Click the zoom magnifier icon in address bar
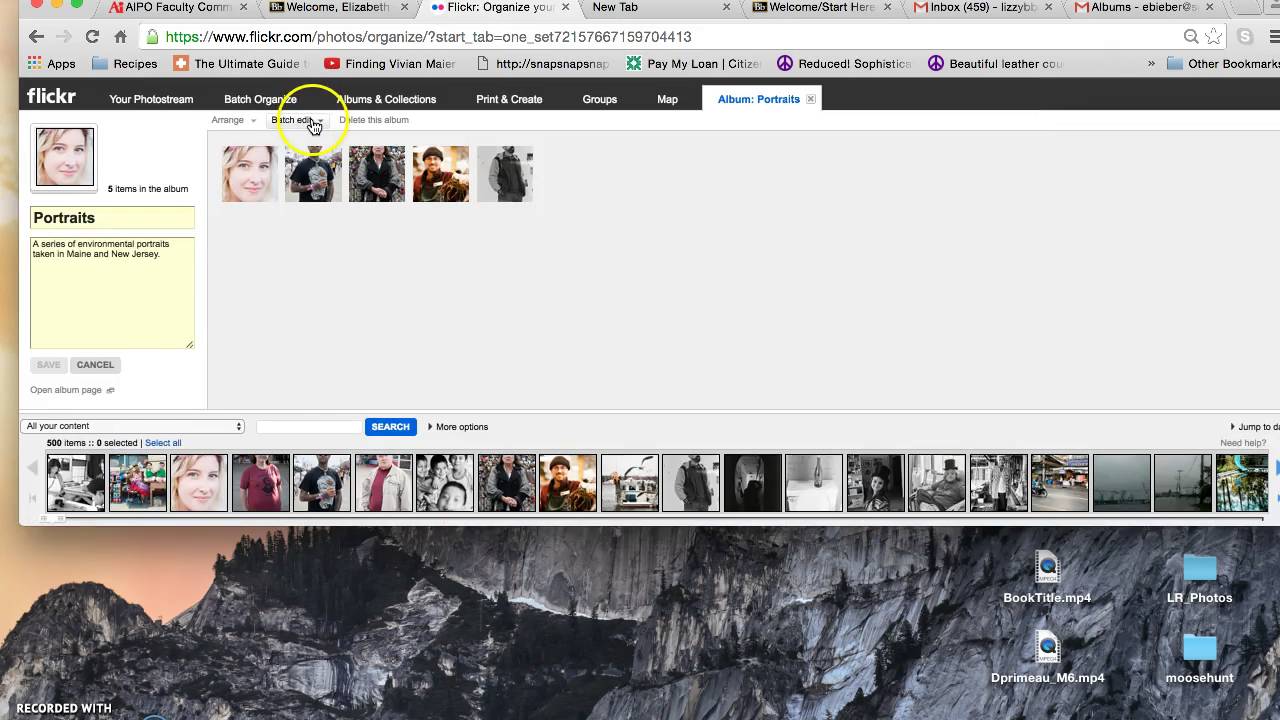 click(1191, 36)
